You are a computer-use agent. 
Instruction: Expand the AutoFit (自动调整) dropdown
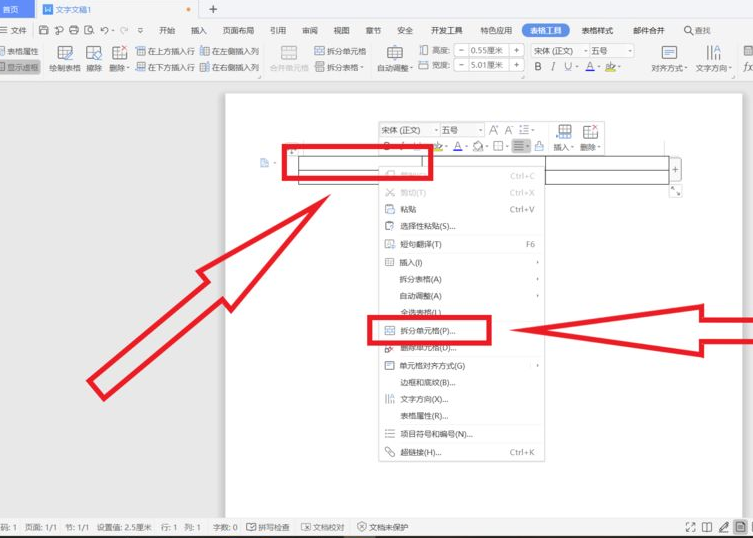(x=395, y=58)
